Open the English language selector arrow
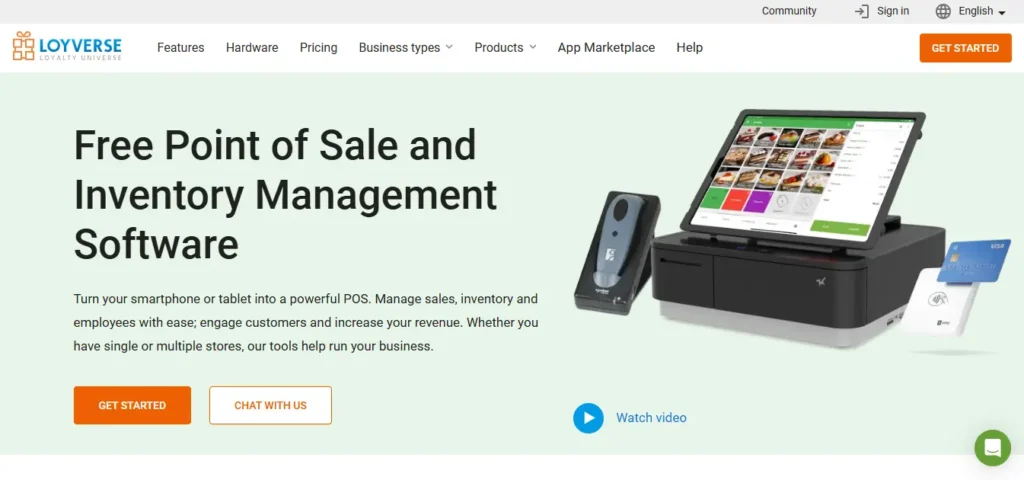 point(1002,12)
